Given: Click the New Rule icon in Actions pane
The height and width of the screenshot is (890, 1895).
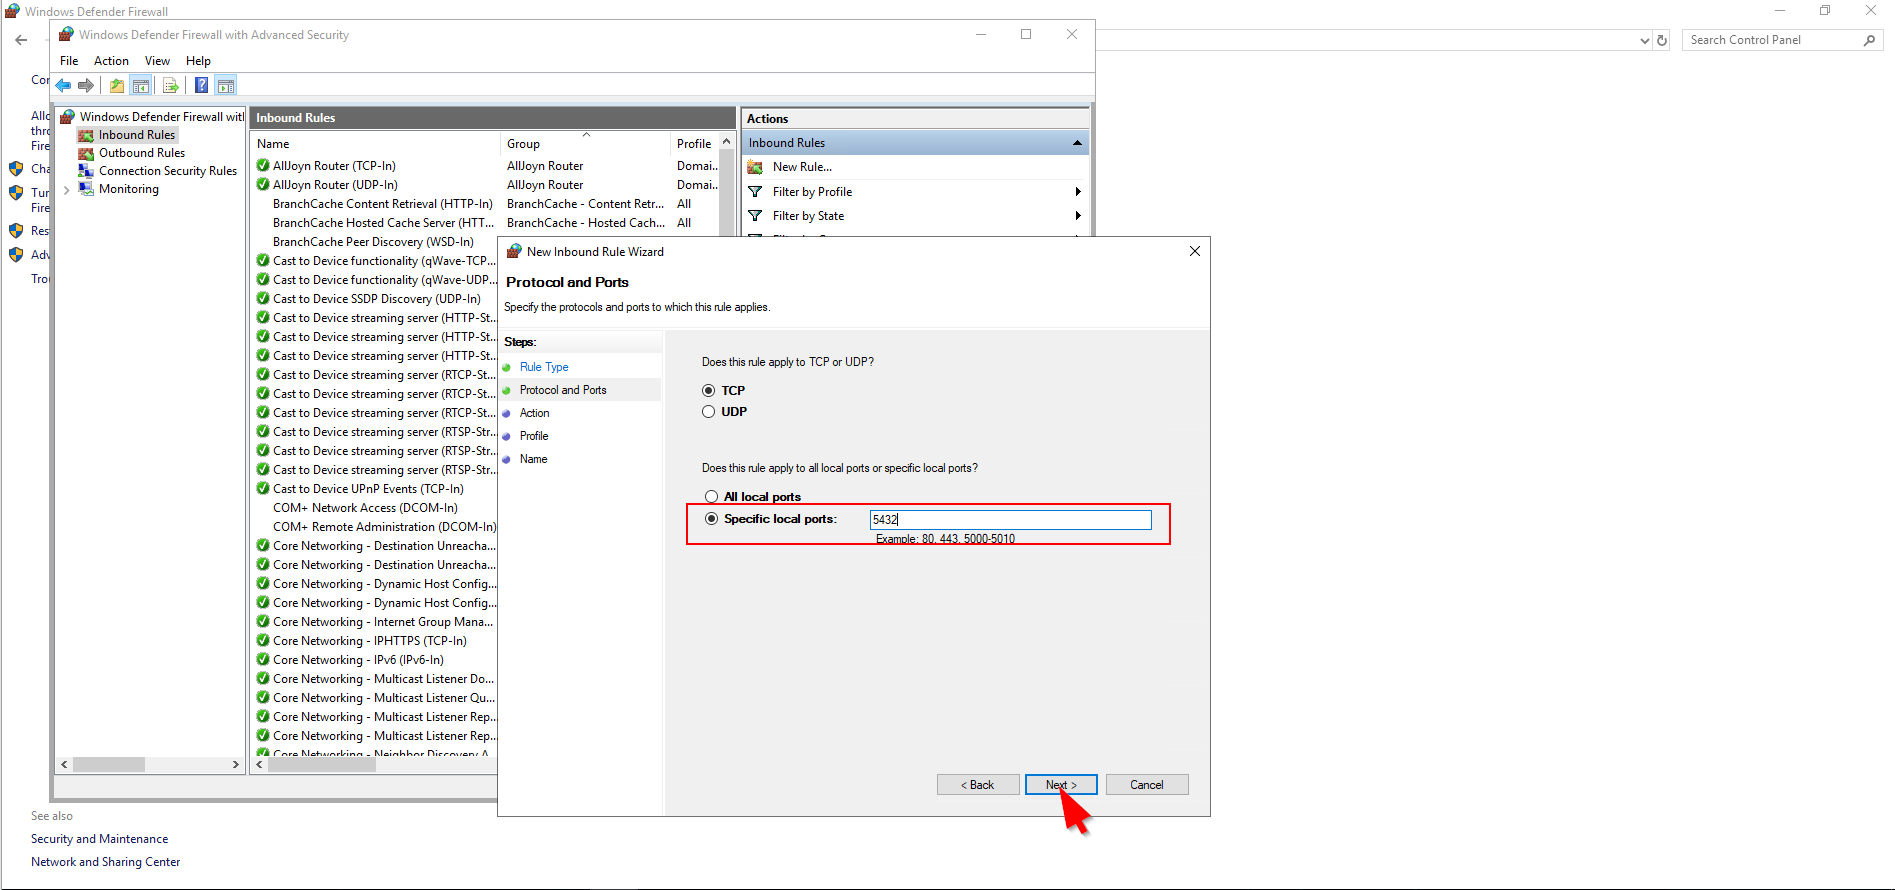Looking at the screenshot, I should pyautogui.click(x=755, y=167).
